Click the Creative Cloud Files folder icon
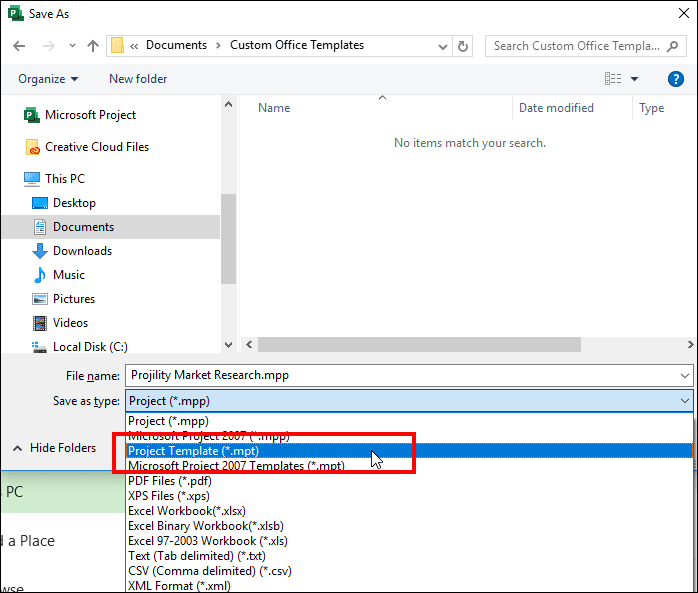The height and width of the screenshot is (593, 698). click(32, 147)
